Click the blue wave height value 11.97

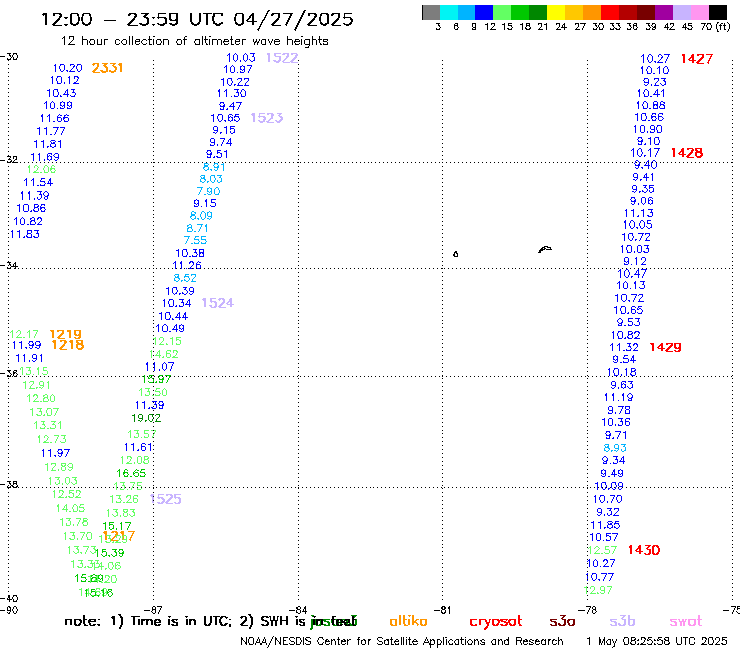[x=55, y=453]
